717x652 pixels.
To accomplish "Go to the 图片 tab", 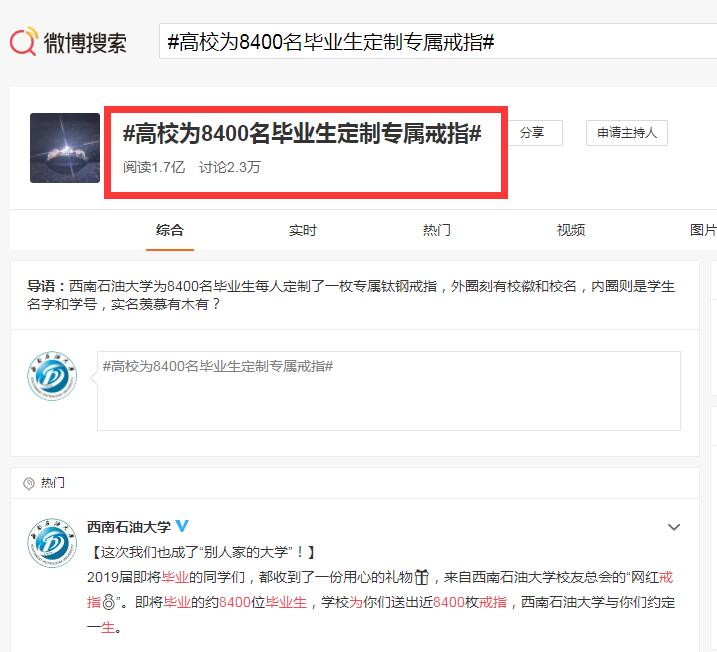I will [x=703, y=230].
